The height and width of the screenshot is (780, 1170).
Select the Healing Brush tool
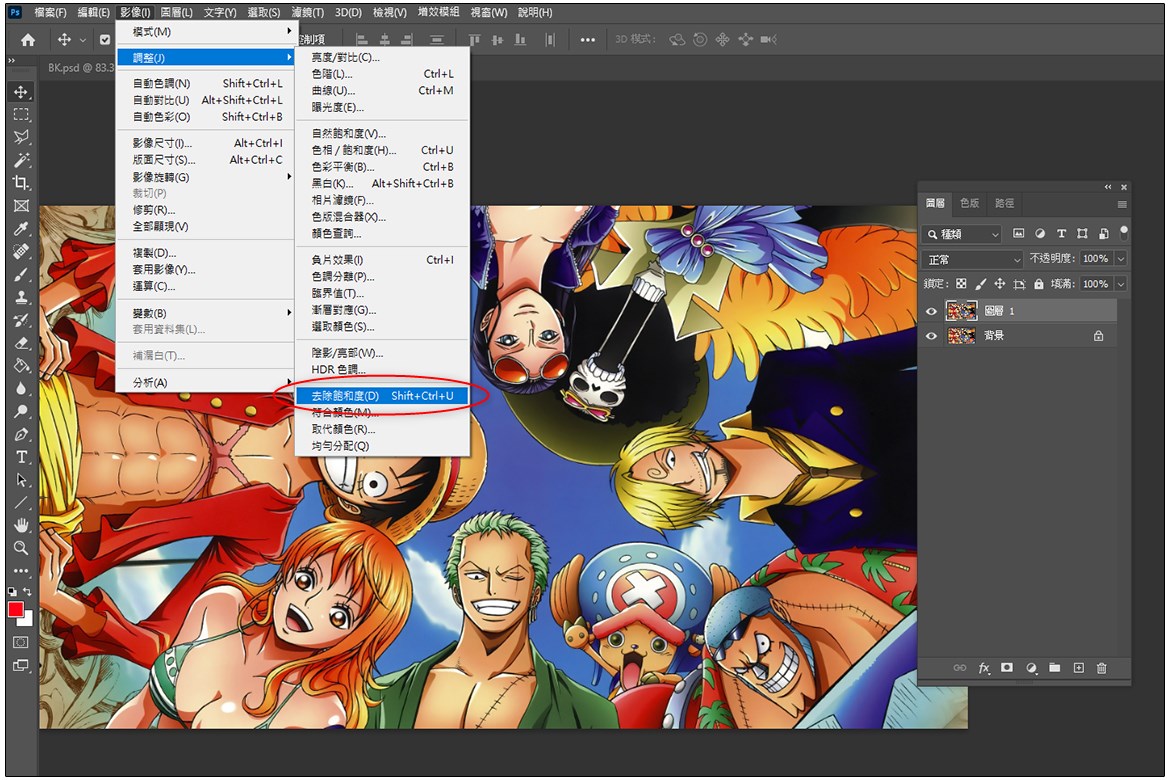(21, 251)
